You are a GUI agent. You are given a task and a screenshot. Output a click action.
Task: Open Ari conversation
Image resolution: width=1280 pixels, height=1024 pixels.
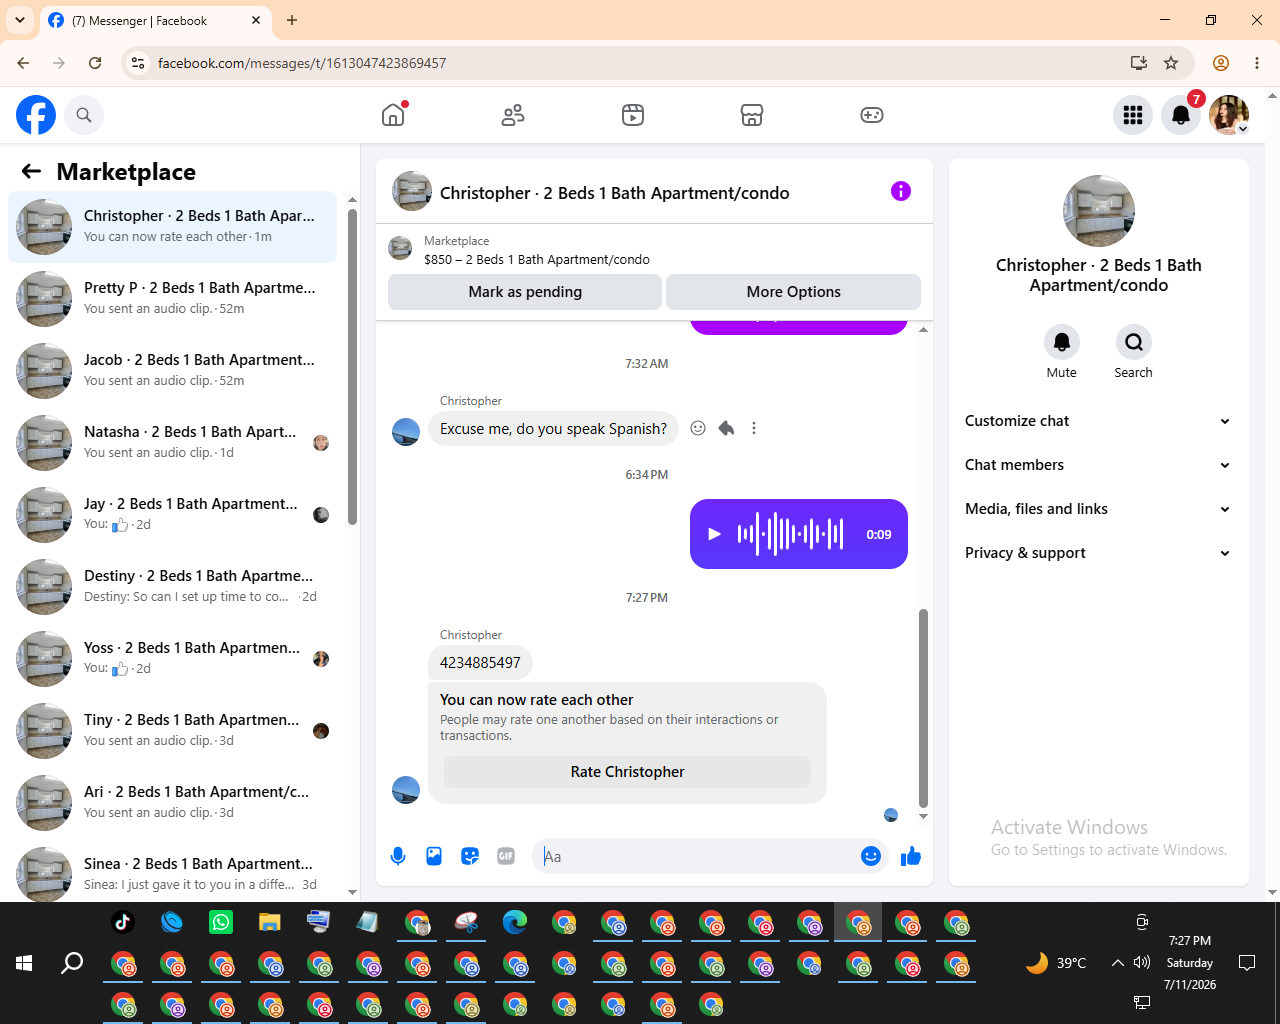tap(173, 803)
